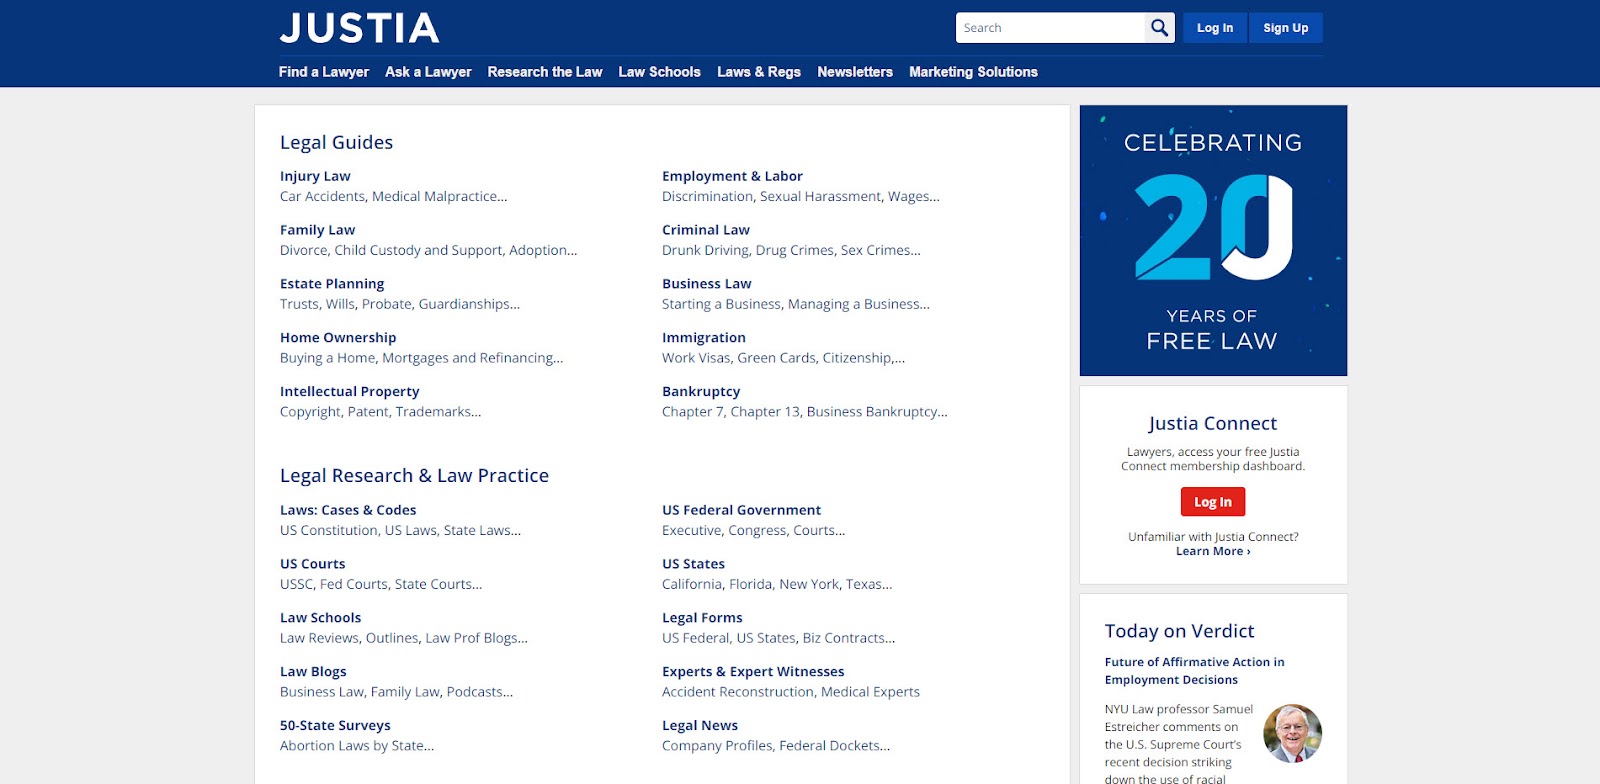Click the Learn More link
Image resolution: width=1600 pixels, height=784 pixels.
1213,552
